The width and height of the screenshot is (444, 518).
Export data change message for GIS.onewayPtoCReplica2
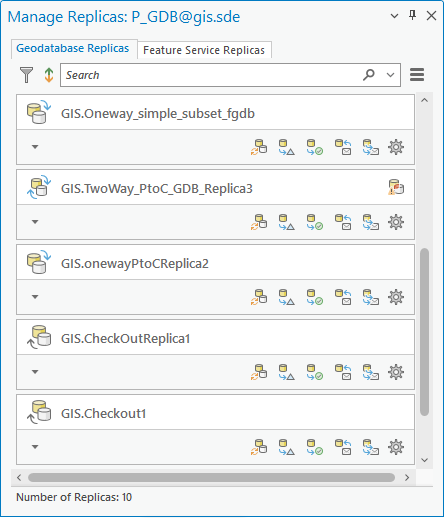[x=287, y=297]
